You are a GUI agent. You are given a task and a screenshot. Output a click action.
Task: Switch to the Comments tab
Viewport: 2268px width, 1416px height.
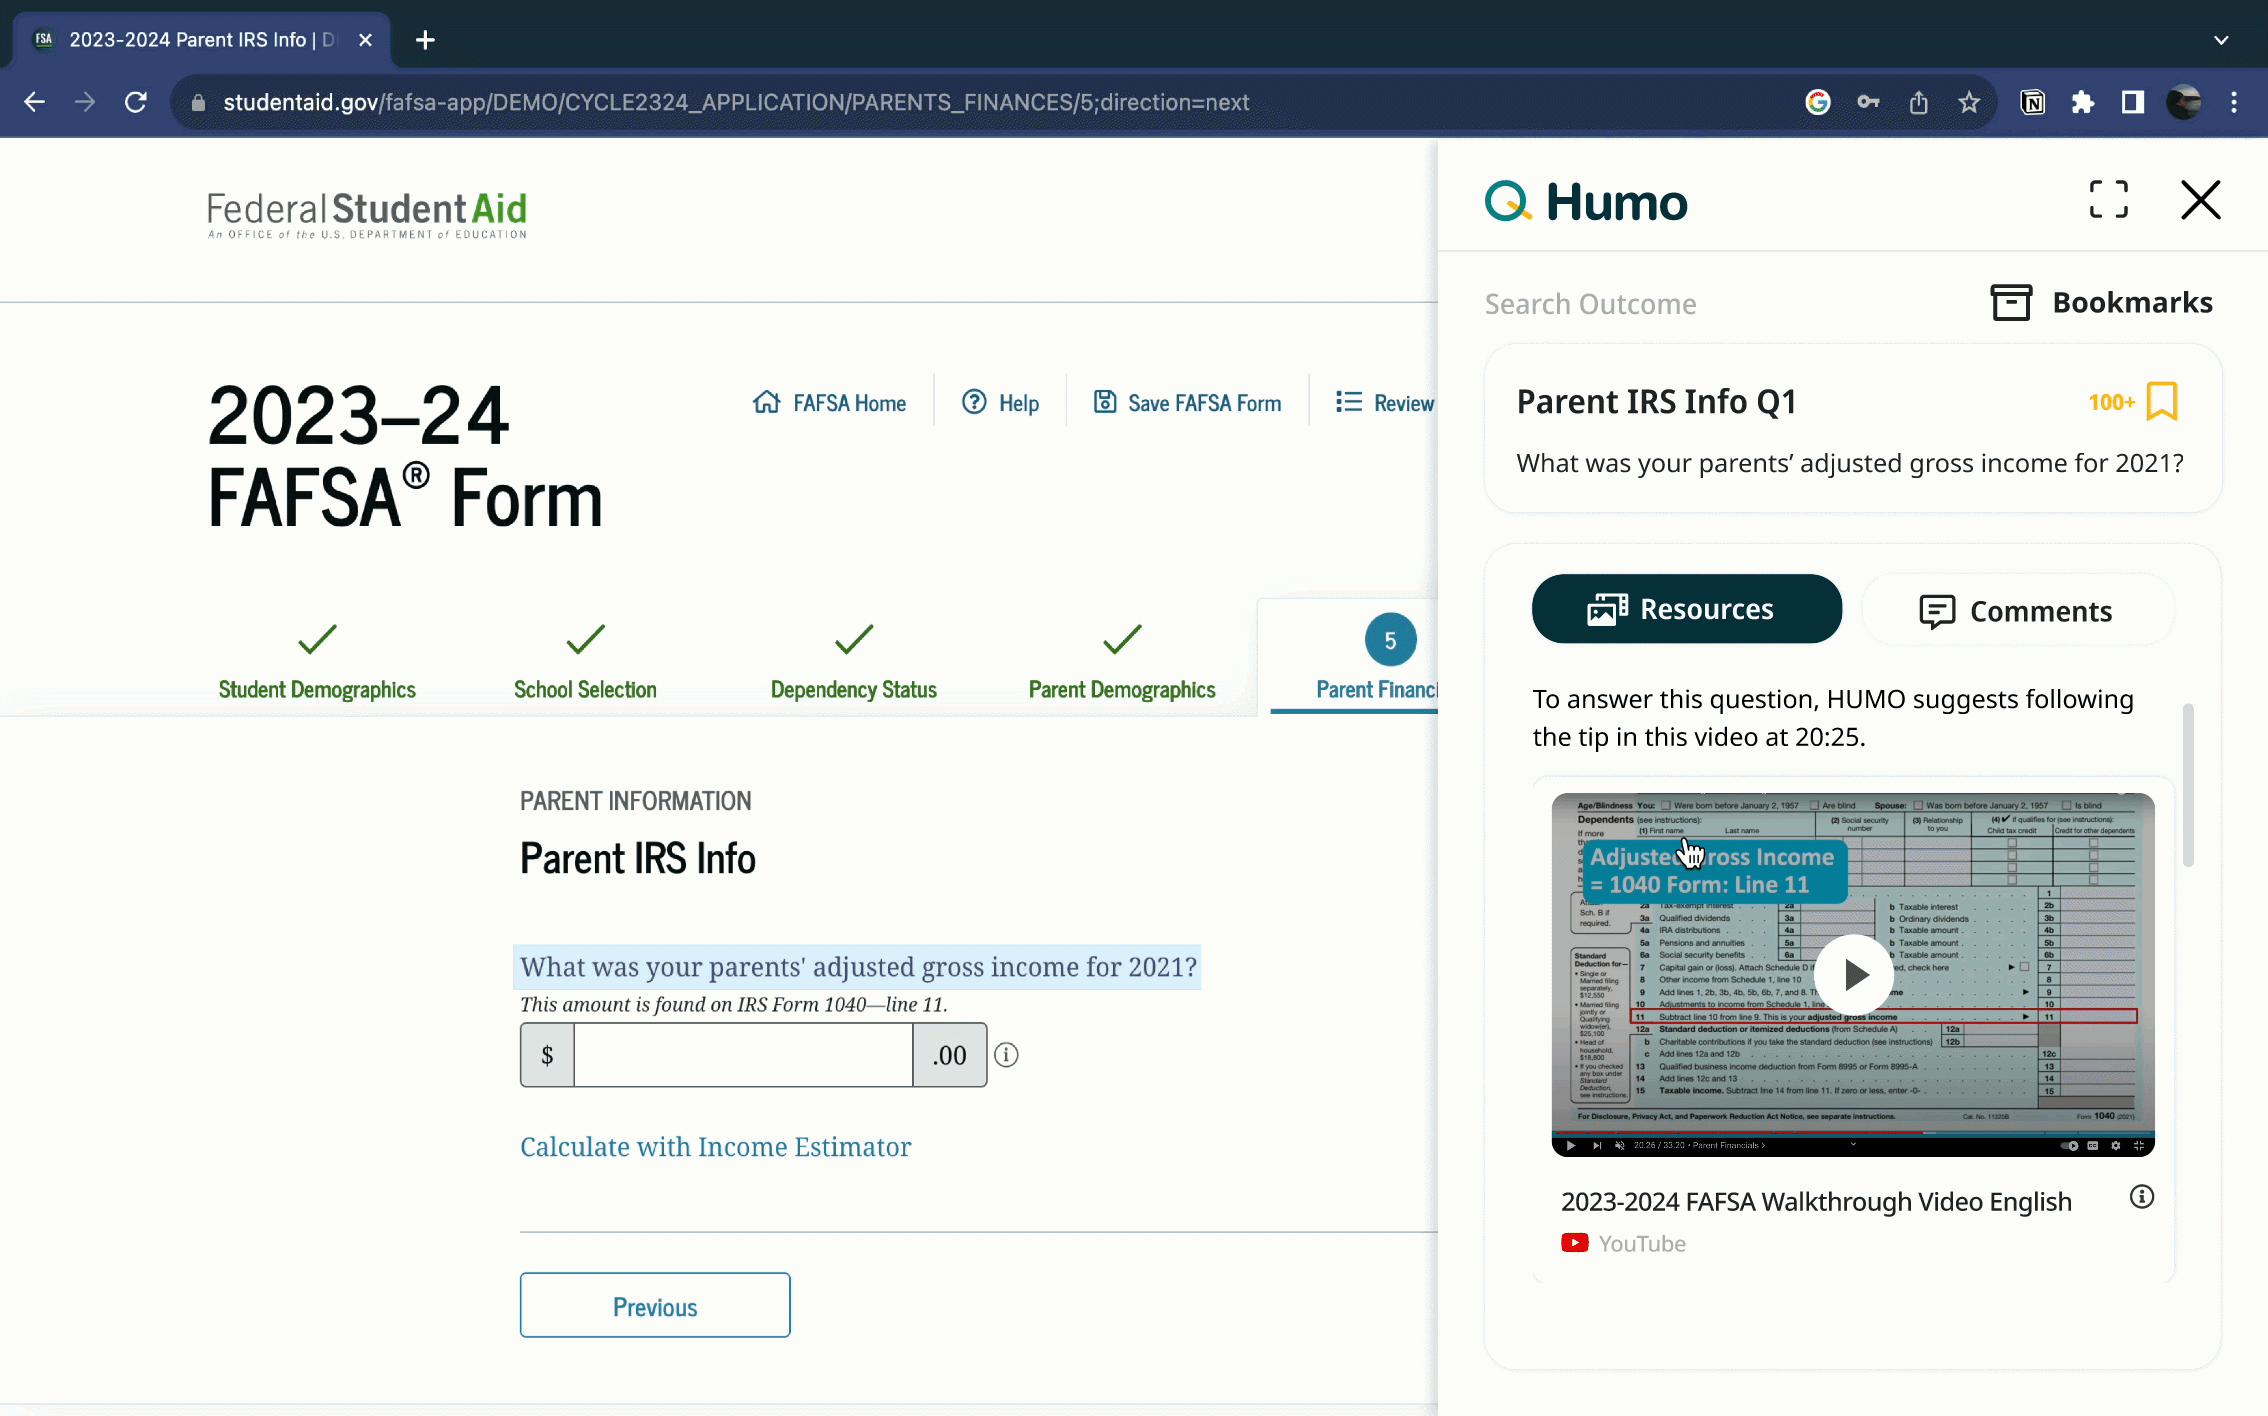pos(2017,610)
